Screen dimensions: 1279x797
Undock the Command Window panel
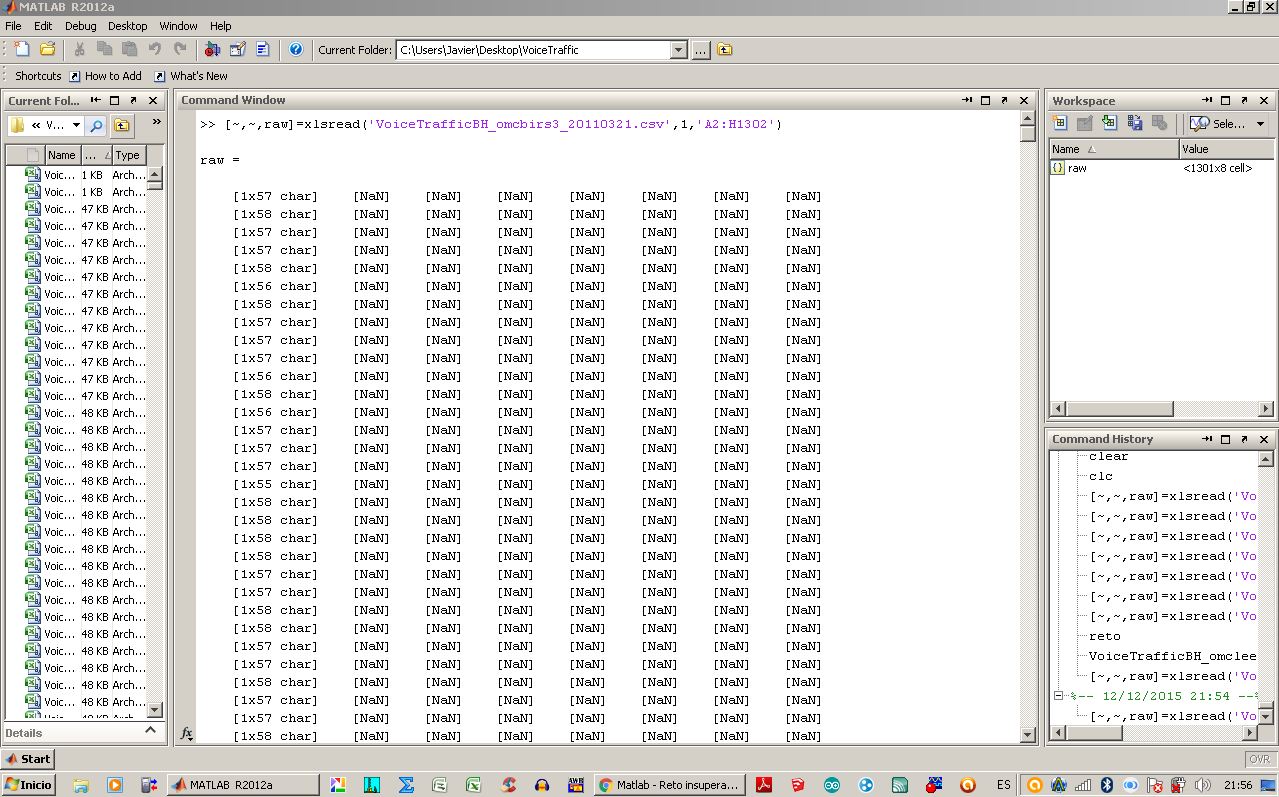pyautogui.click(x=1005, y=100)
